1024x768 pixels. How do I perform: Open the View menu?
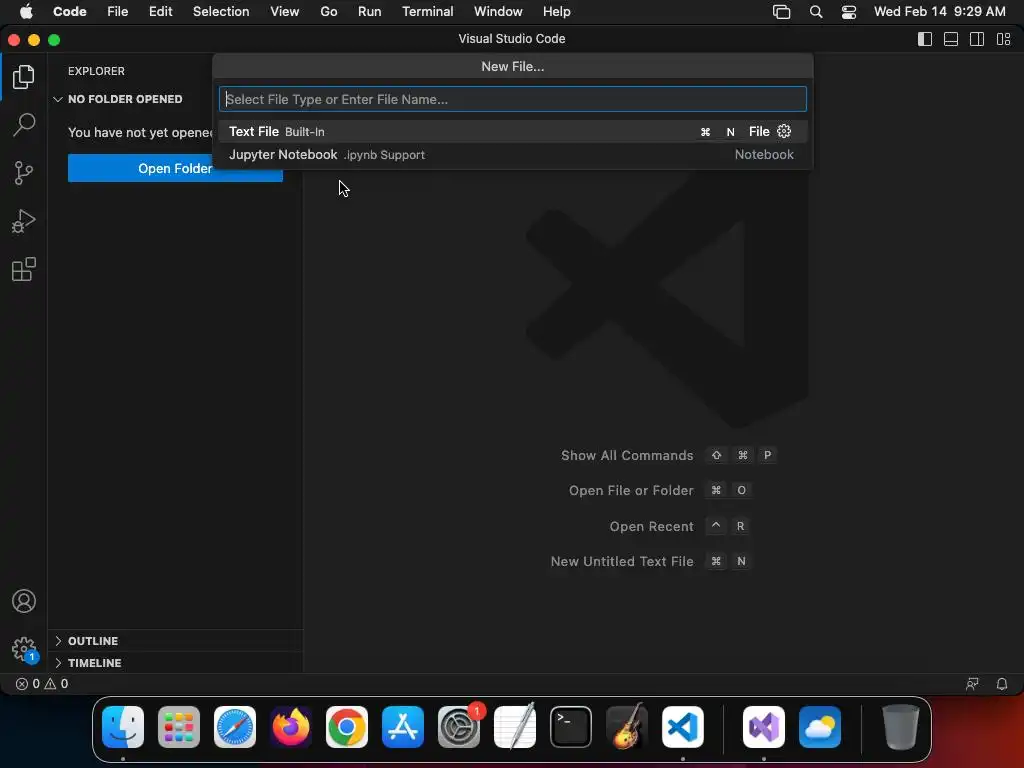pos(285,12)
